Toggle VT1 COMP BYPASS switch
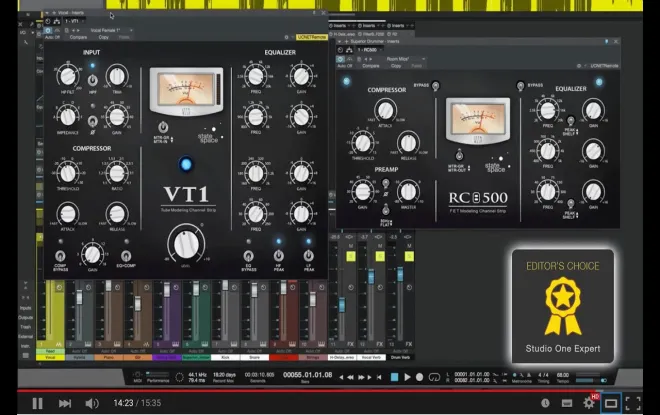Viewport: 660px width, 415px height. click(x=60, y=255)
